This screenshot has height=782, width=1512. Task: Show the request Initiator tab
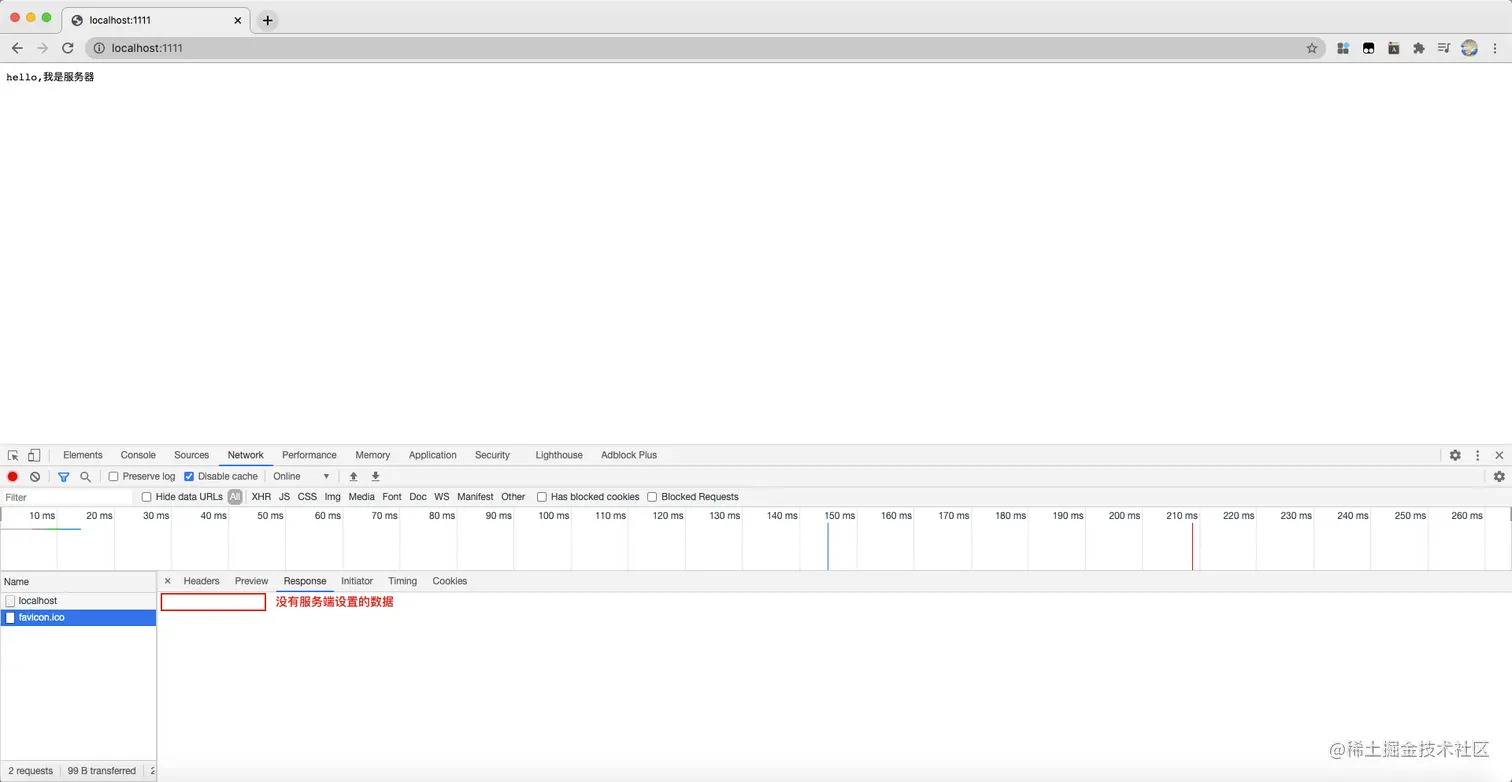coord(357,581)
